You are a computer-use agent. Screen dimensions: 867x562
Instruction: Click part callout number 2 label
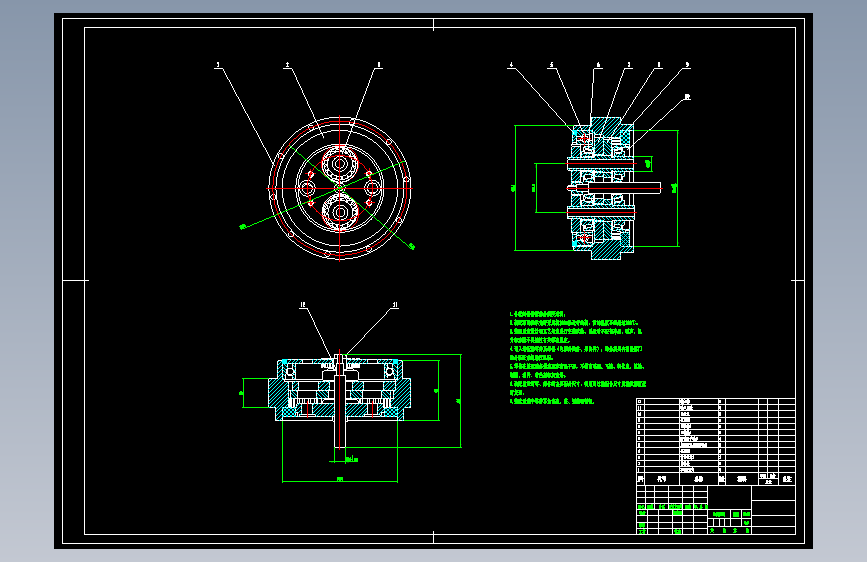click(x=287, y=65)
